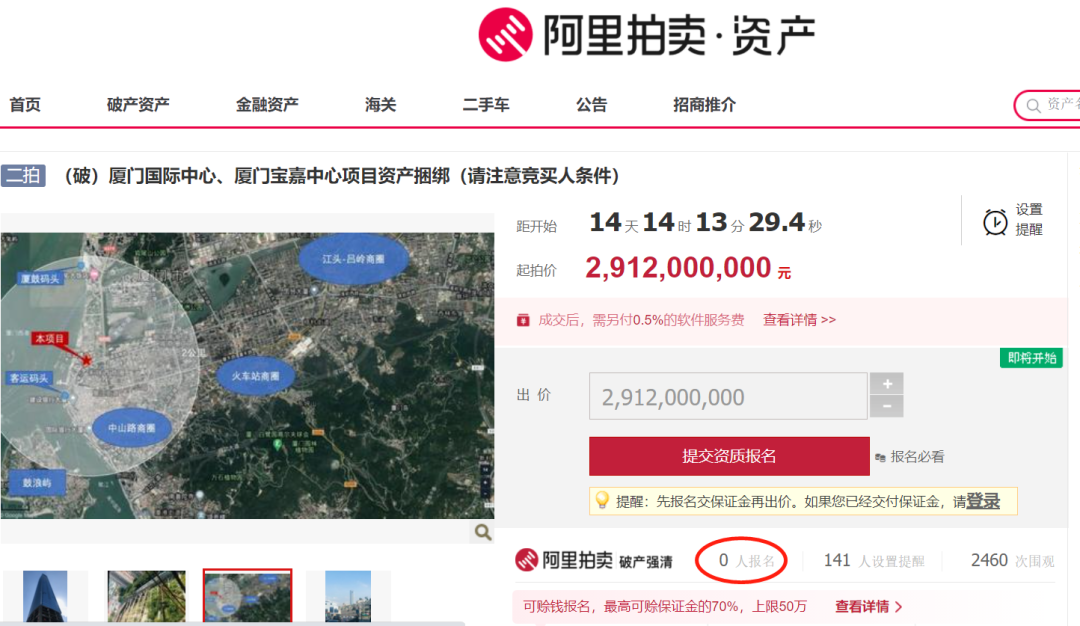Click the 即将开始 green status tag

(x=1031, y=358)
